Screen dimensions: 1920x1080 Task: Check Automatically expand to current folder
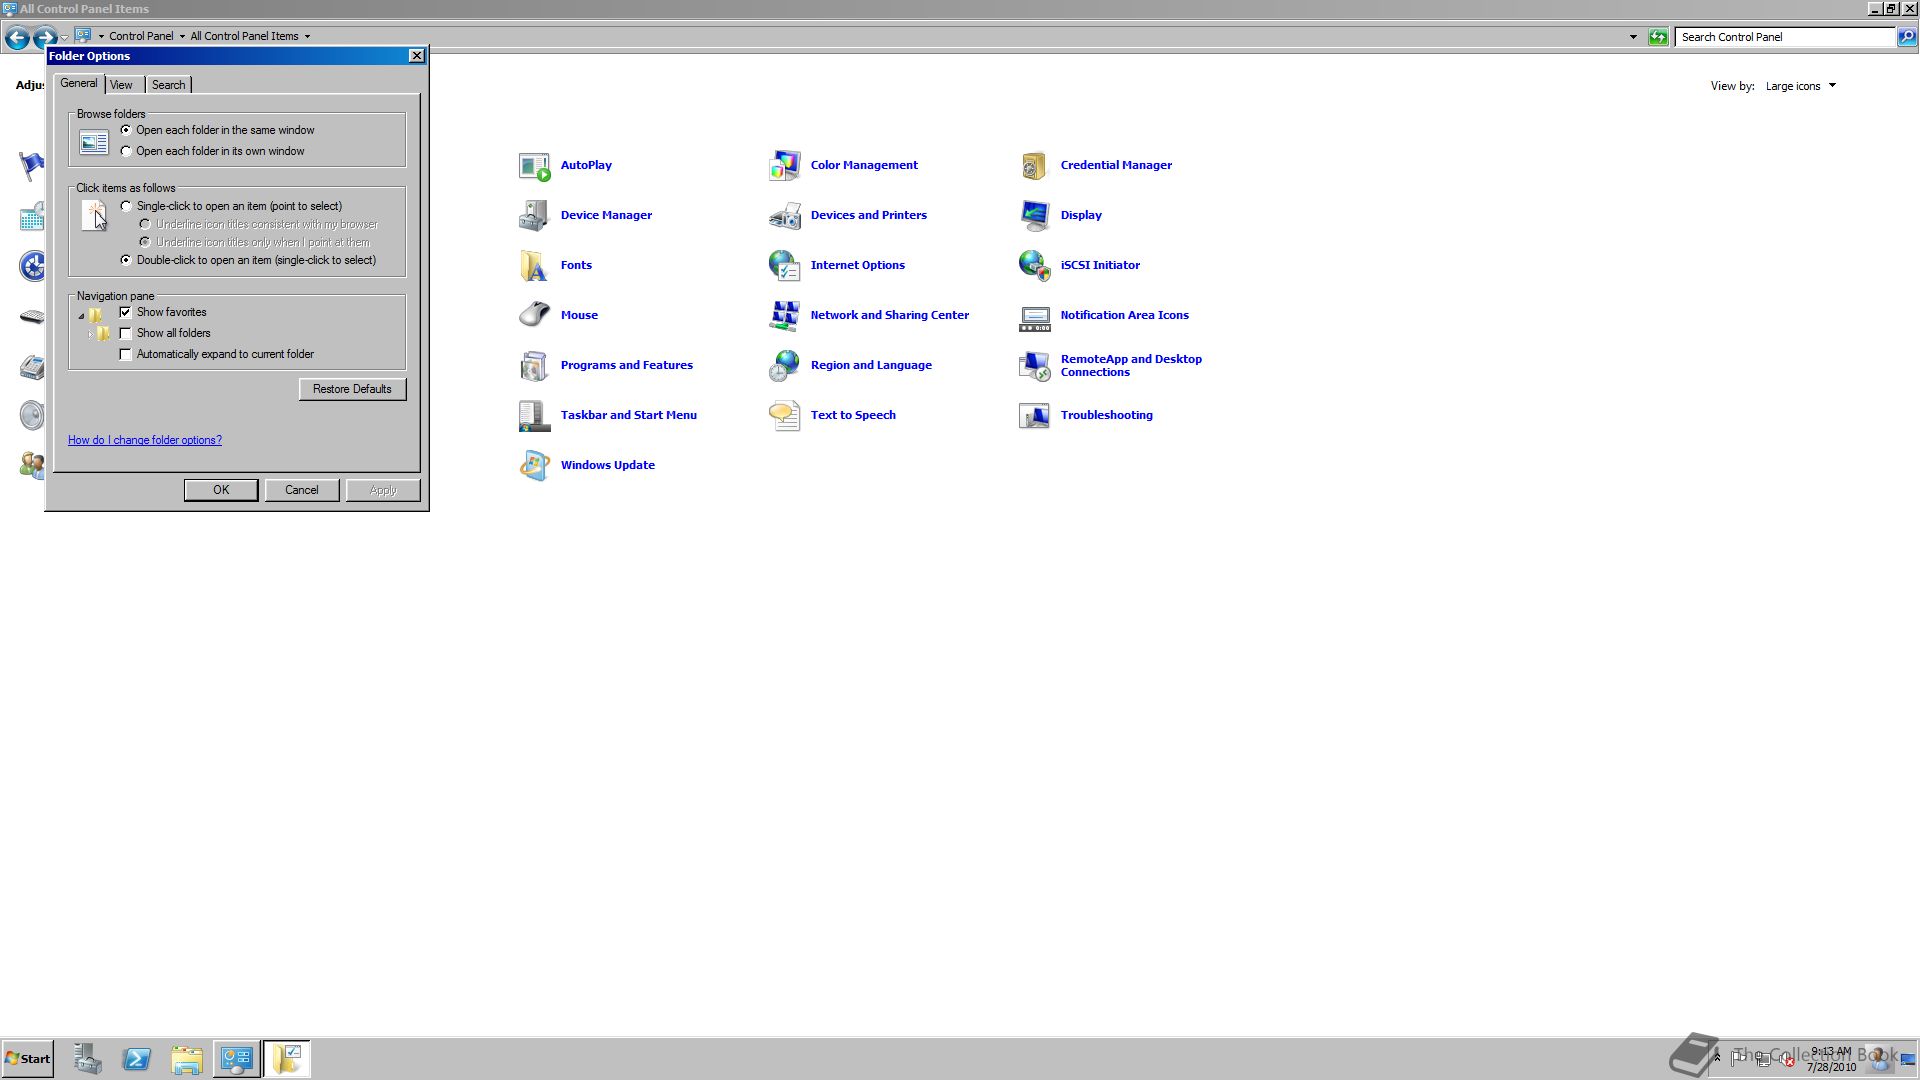point(125,354)
